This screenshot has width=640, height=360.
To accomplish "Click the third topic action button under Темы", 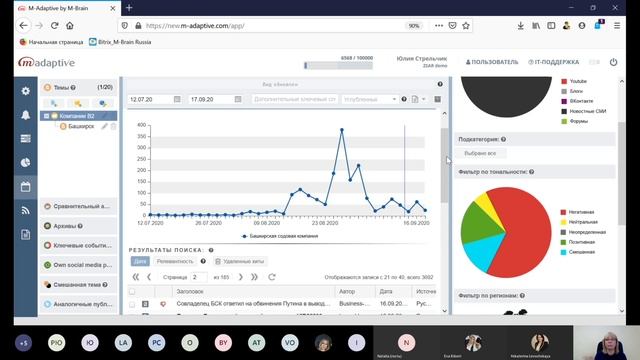I will tap(103, 103).
